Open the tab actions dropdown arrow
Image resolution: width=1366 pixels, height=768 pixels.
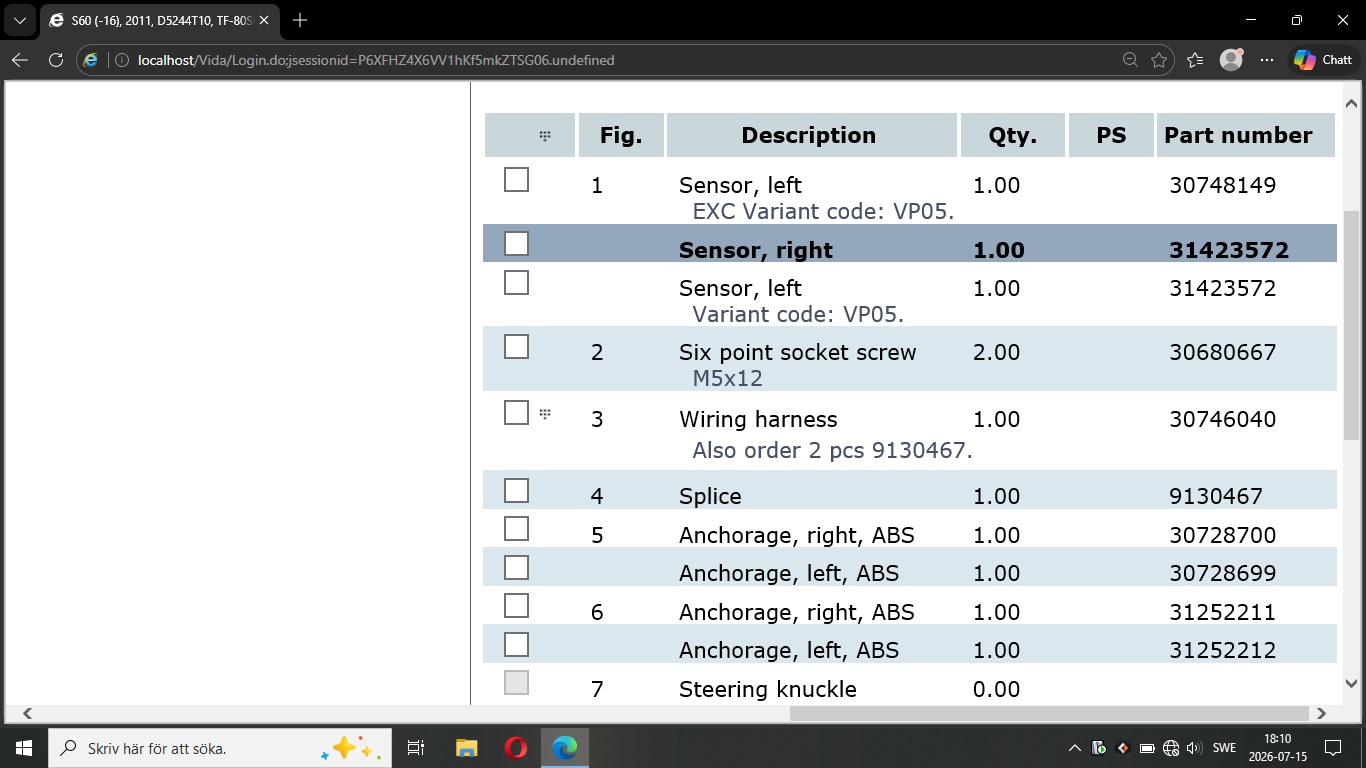19,20
